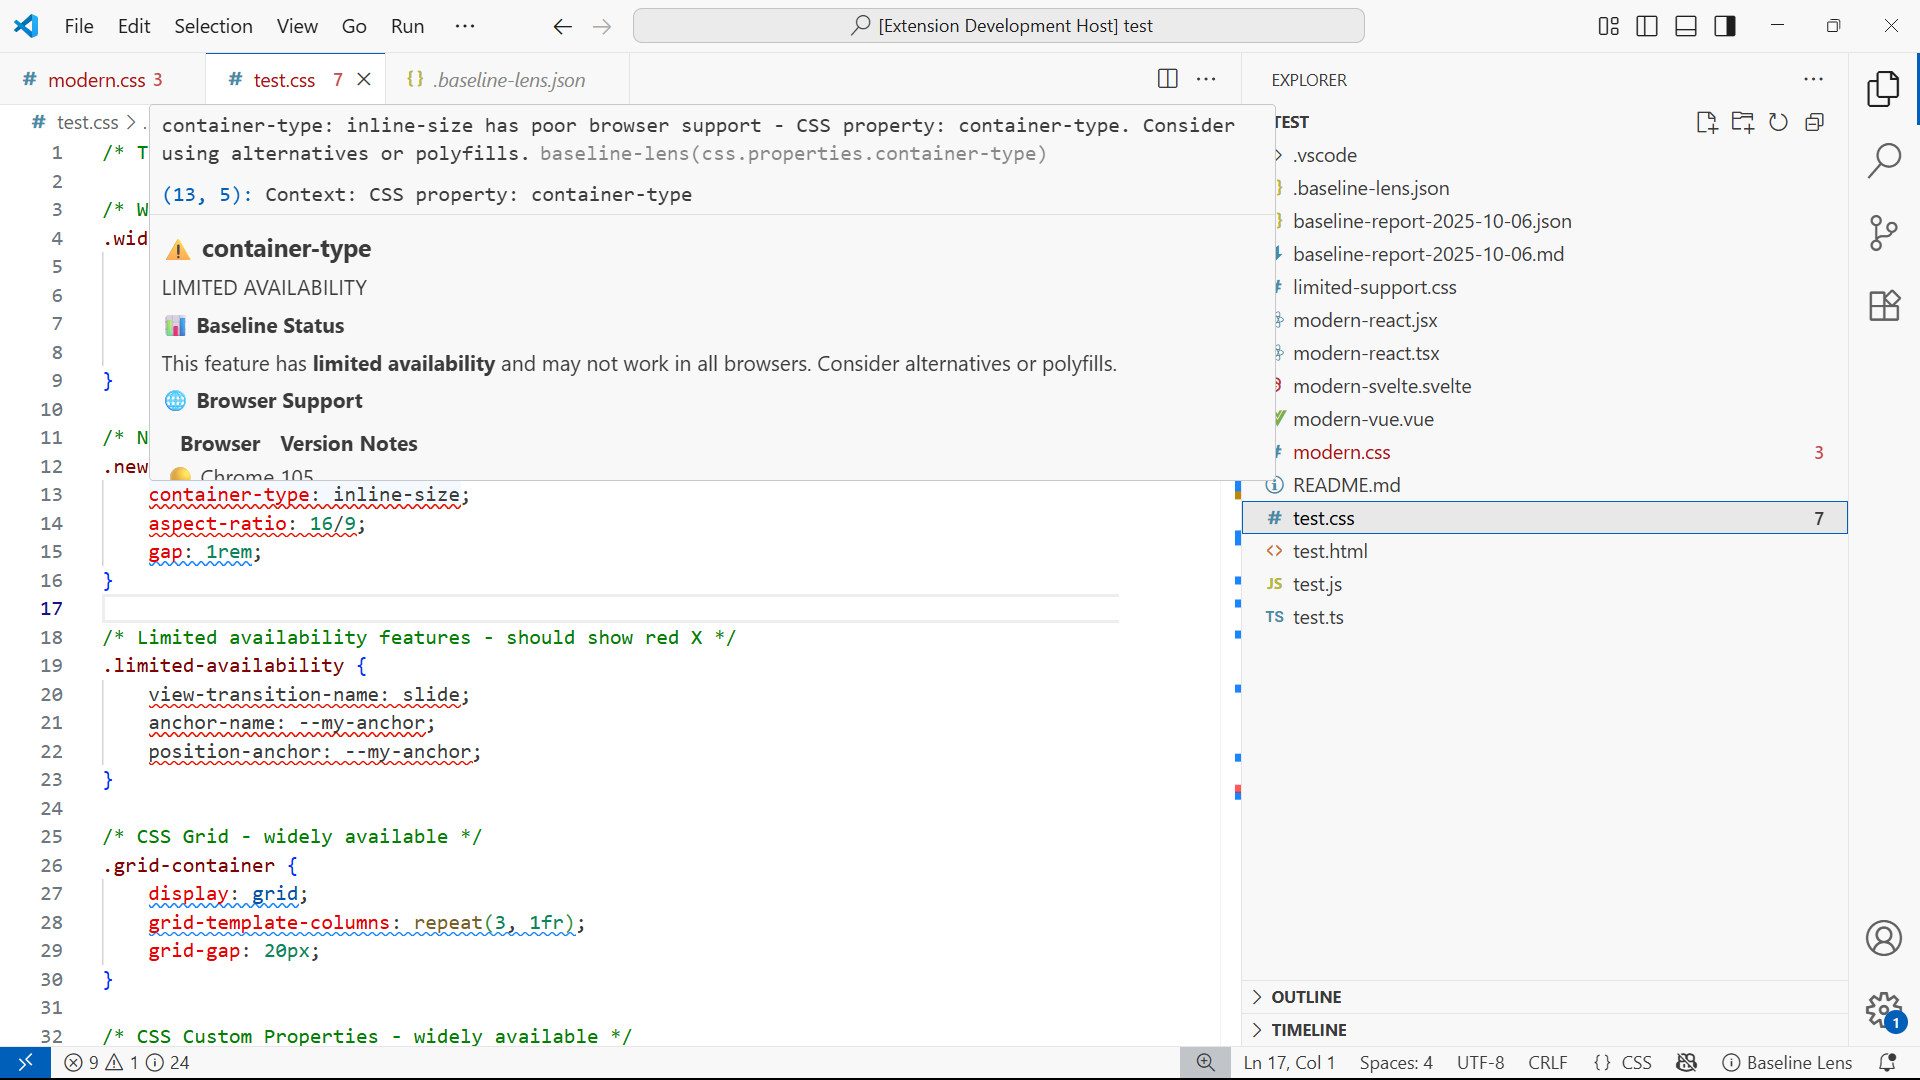Open the Search view icon
This screenshot has height=1080, width=1920.
pyautogui.click(x=1884, y=160)
